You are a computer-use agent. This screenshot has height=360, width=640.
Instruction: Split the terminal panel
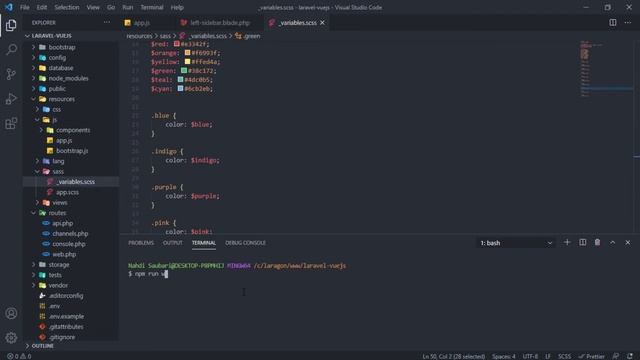point(582,242)
